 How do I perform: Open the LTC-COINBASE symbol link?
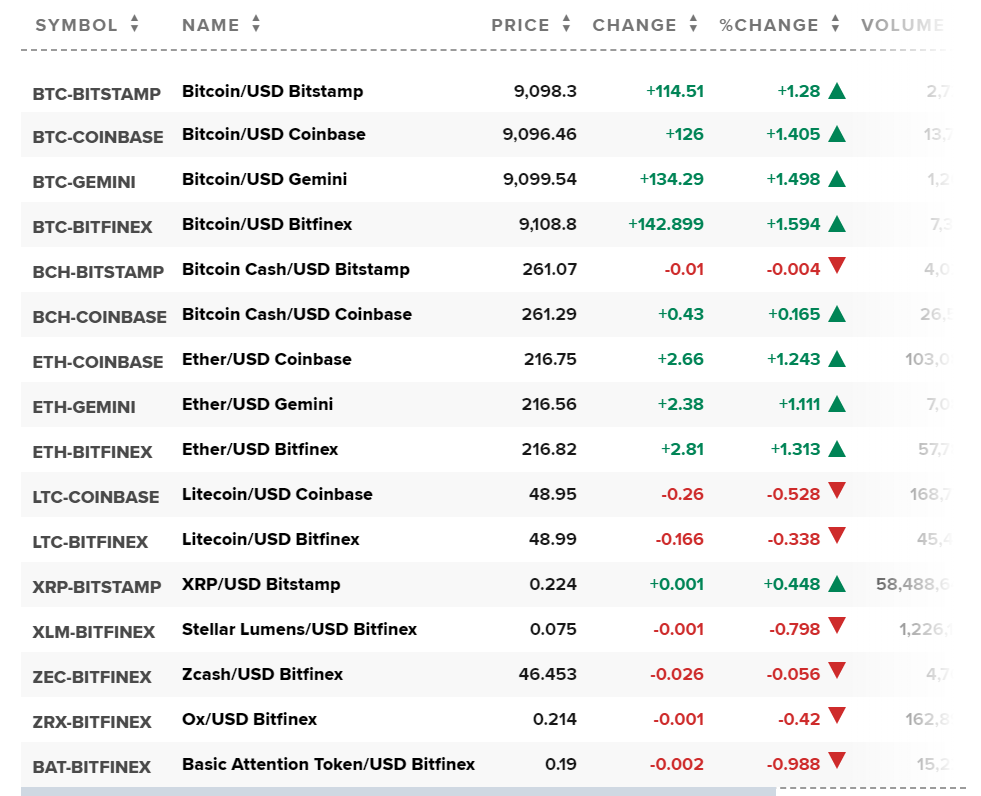tap(96, 498)
